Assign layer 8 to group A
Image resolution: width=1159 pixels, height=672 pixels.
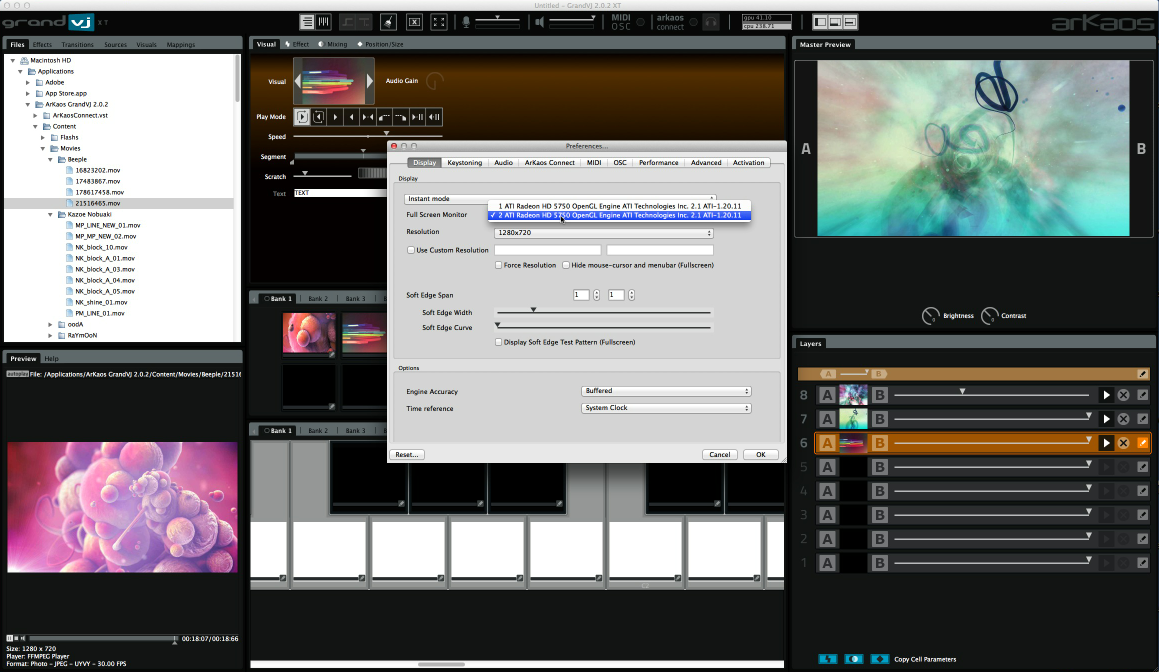tap(827, 396)
